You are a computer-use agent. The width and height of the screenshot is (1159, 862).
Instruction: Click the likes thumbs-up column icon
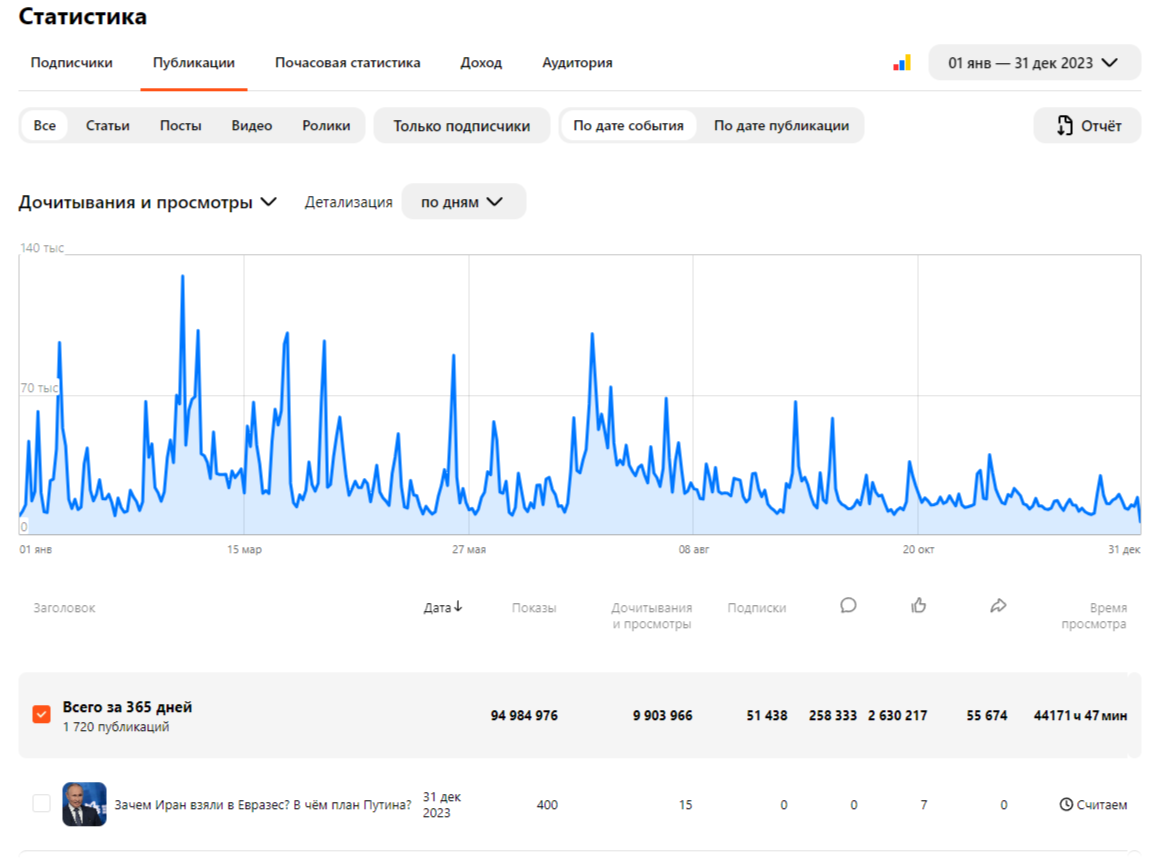click(919, 606)
